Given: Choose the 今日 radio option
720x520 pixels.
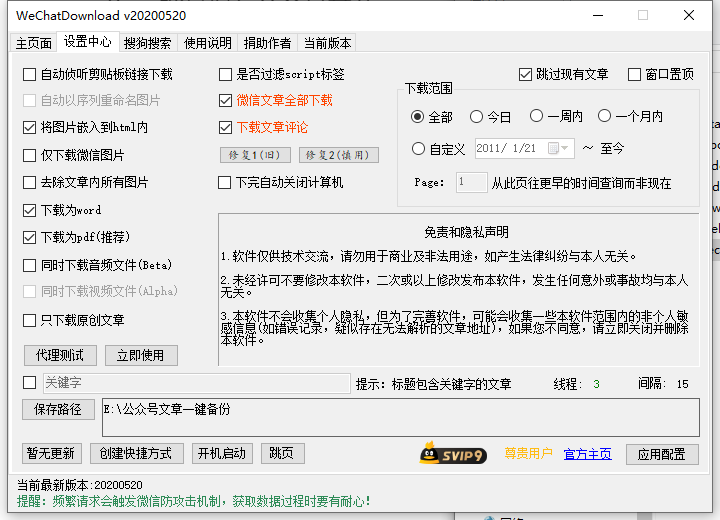Looking at the screenshot, I should [x=476, y=117].
